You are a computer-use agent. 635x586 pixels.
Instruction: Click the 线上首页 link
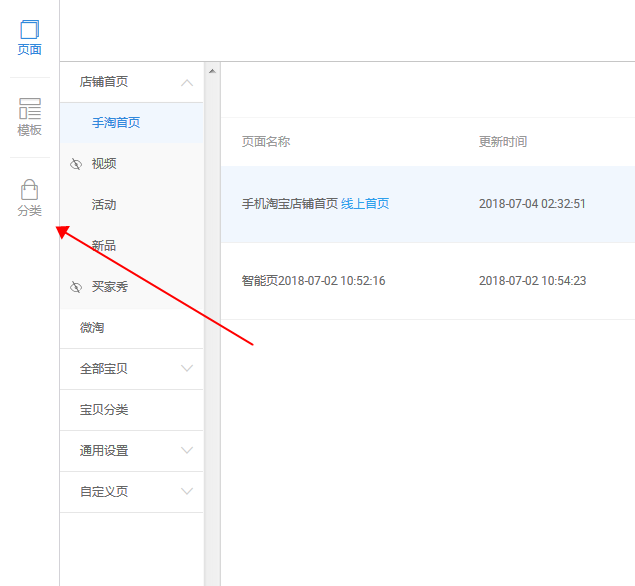pyautogui.click(x=365, y=204)
